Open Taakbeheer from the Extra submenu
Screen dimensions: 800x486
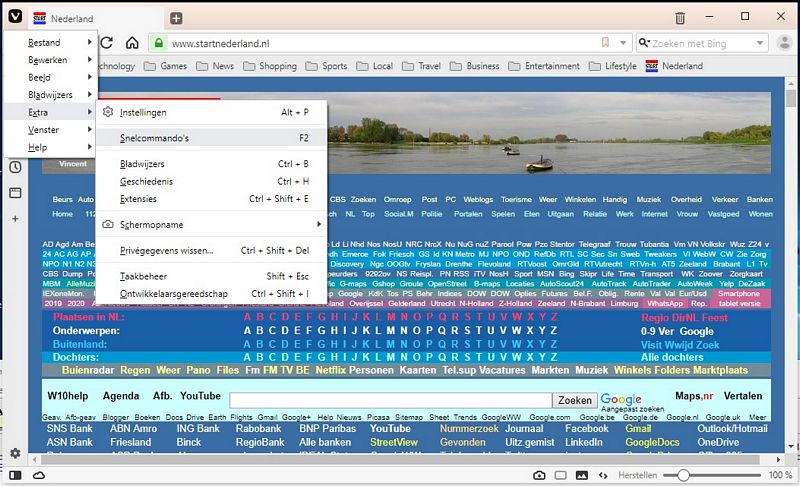pos(211,276)
